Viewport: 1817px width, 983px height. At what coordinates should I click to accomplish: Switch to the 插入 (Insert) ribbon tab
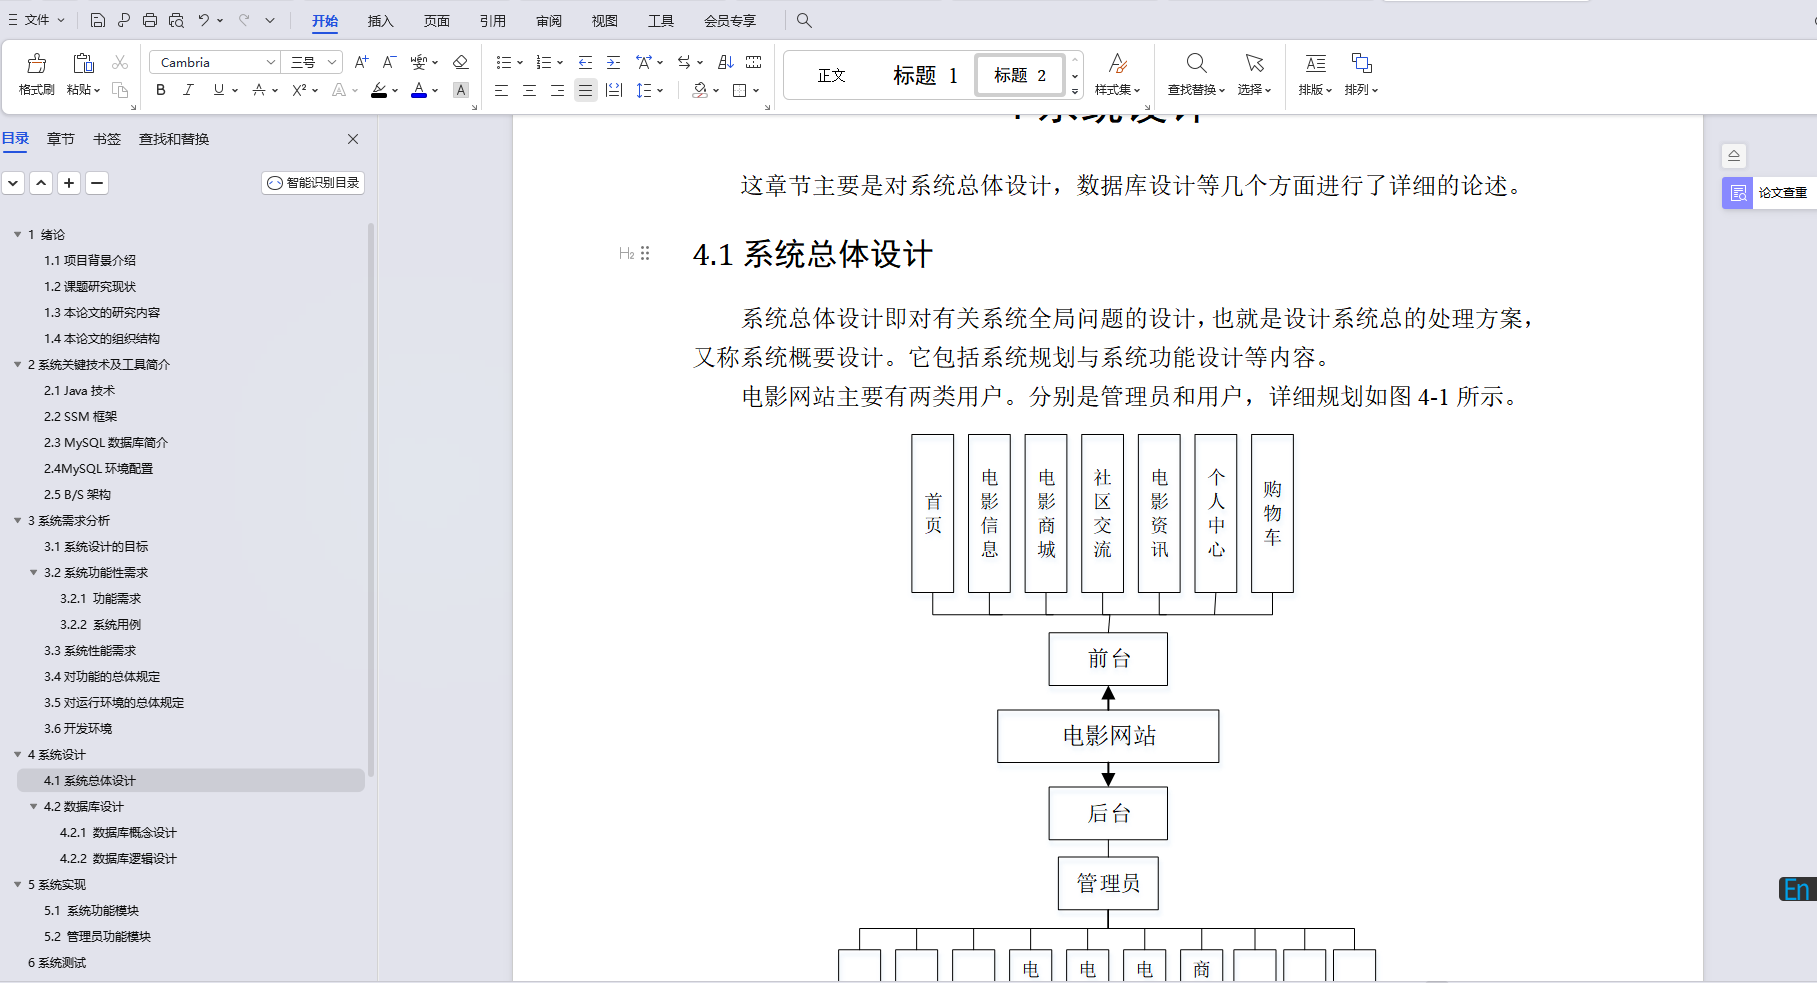pos(380,21)
